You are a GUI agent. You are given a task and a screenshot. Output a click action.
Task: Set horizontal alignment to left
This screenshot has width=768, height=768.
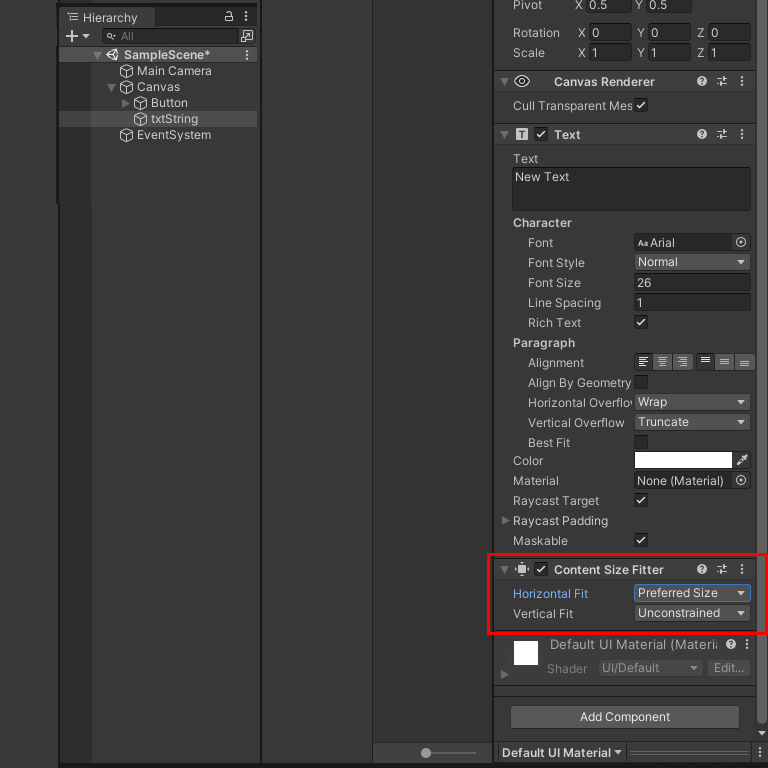[644, 362]
